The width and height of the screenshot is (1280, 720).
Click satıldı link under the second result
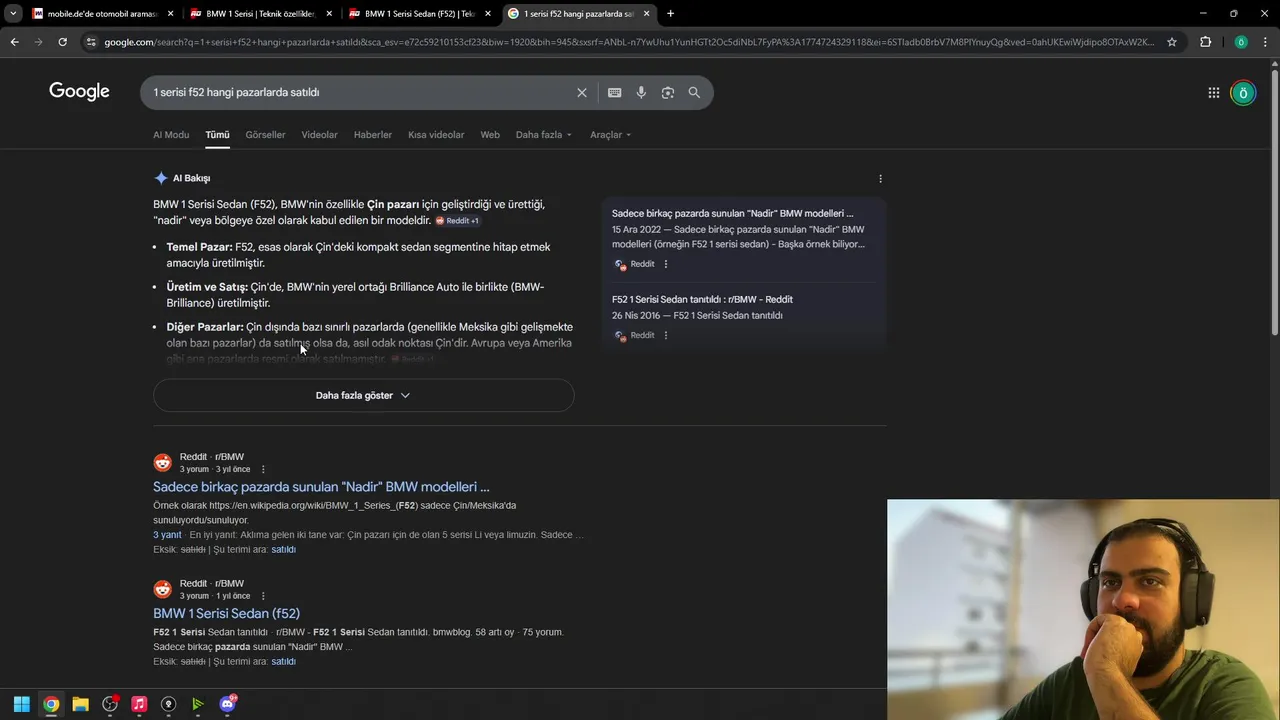(x=283, y=661)
